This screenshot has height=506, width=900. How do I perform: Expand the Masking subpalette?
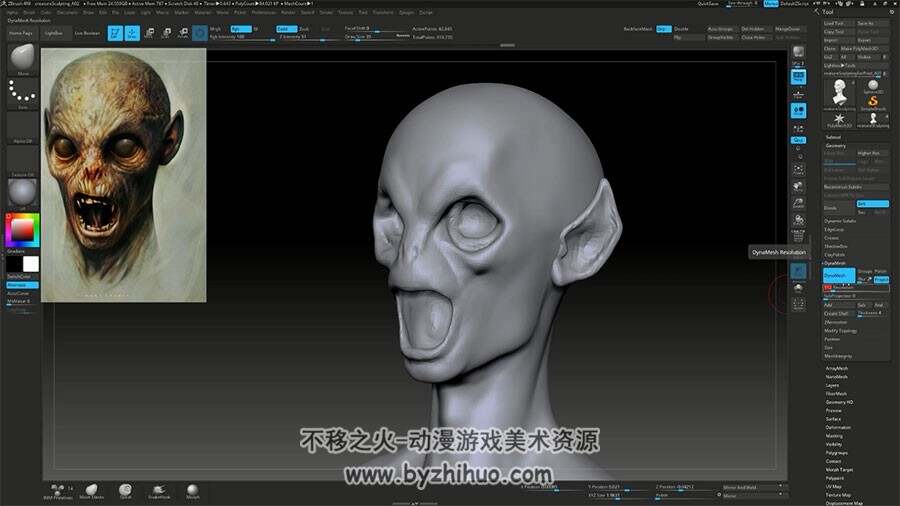point(834,436)
